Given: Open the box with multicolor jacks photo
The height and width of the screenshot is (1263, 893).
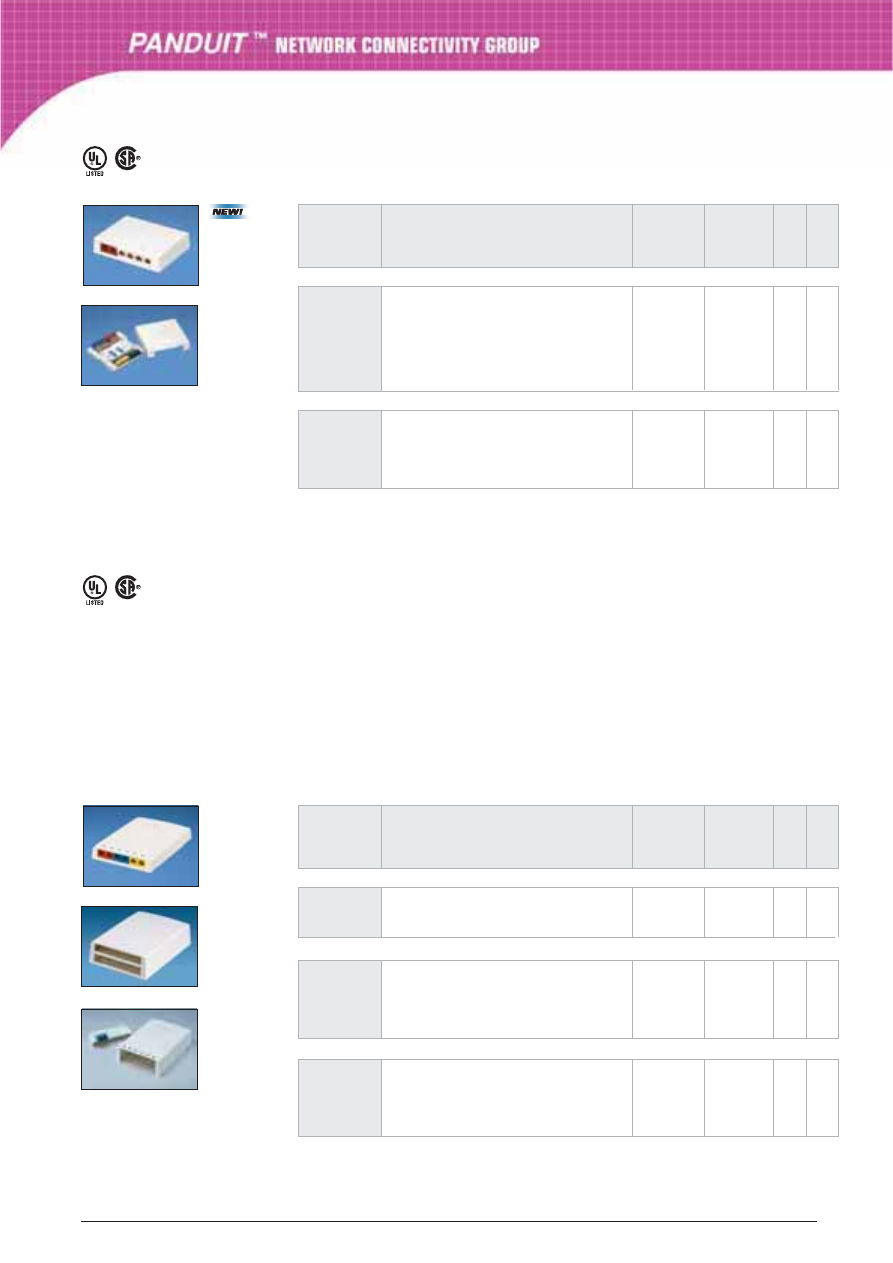Looking at the screenshot, I should tap(141, 845).
